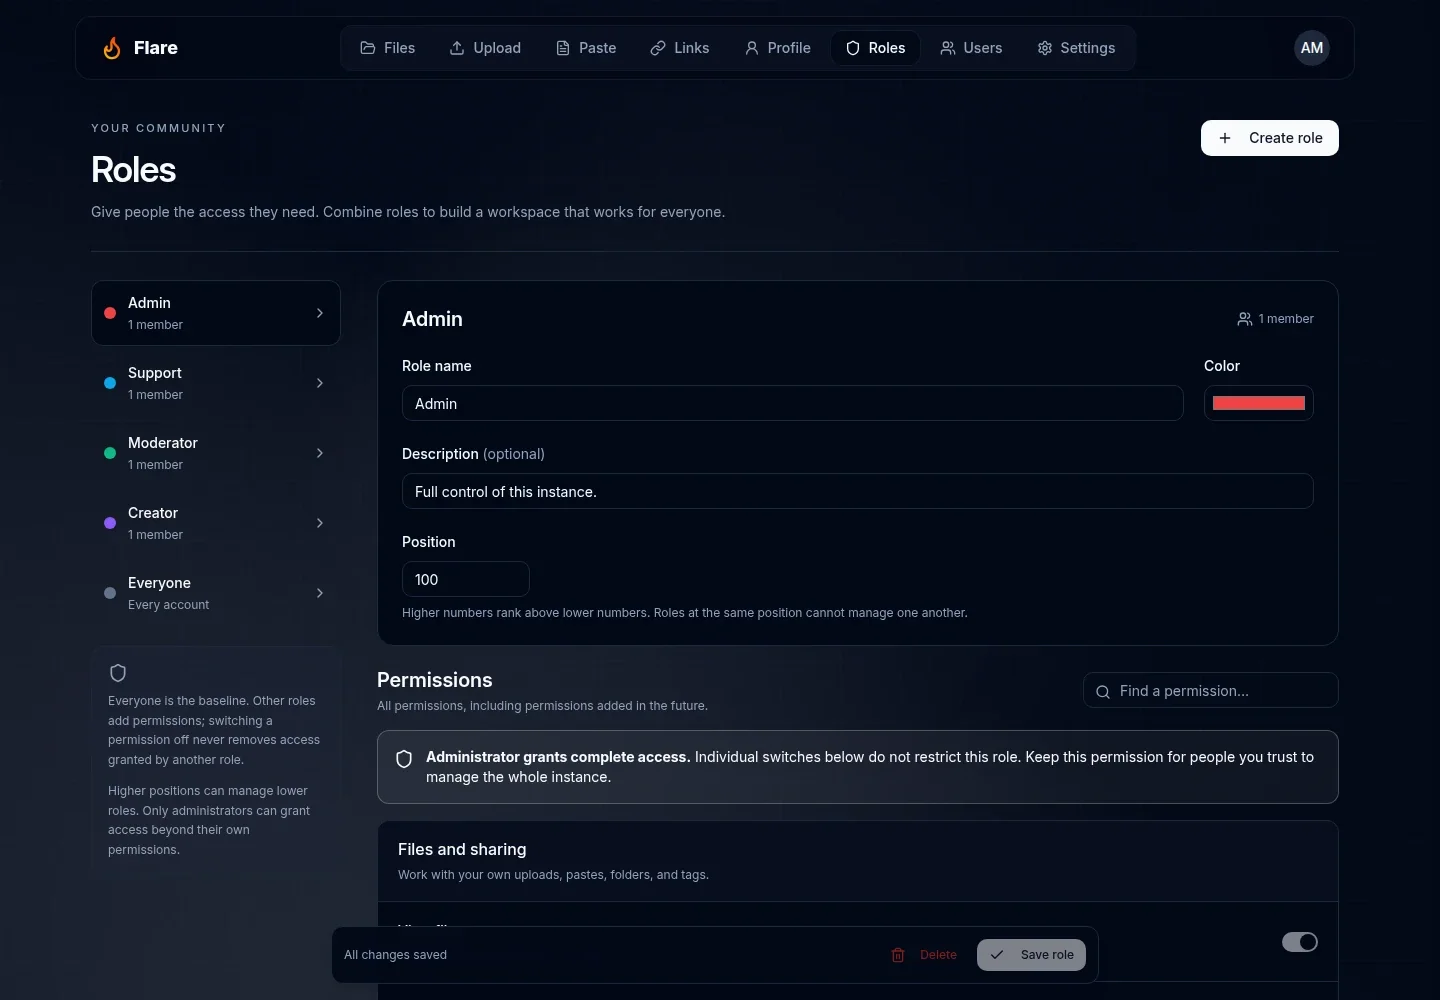
Task: Click the document icon beside Paste
Action: (x=563, y=48)
